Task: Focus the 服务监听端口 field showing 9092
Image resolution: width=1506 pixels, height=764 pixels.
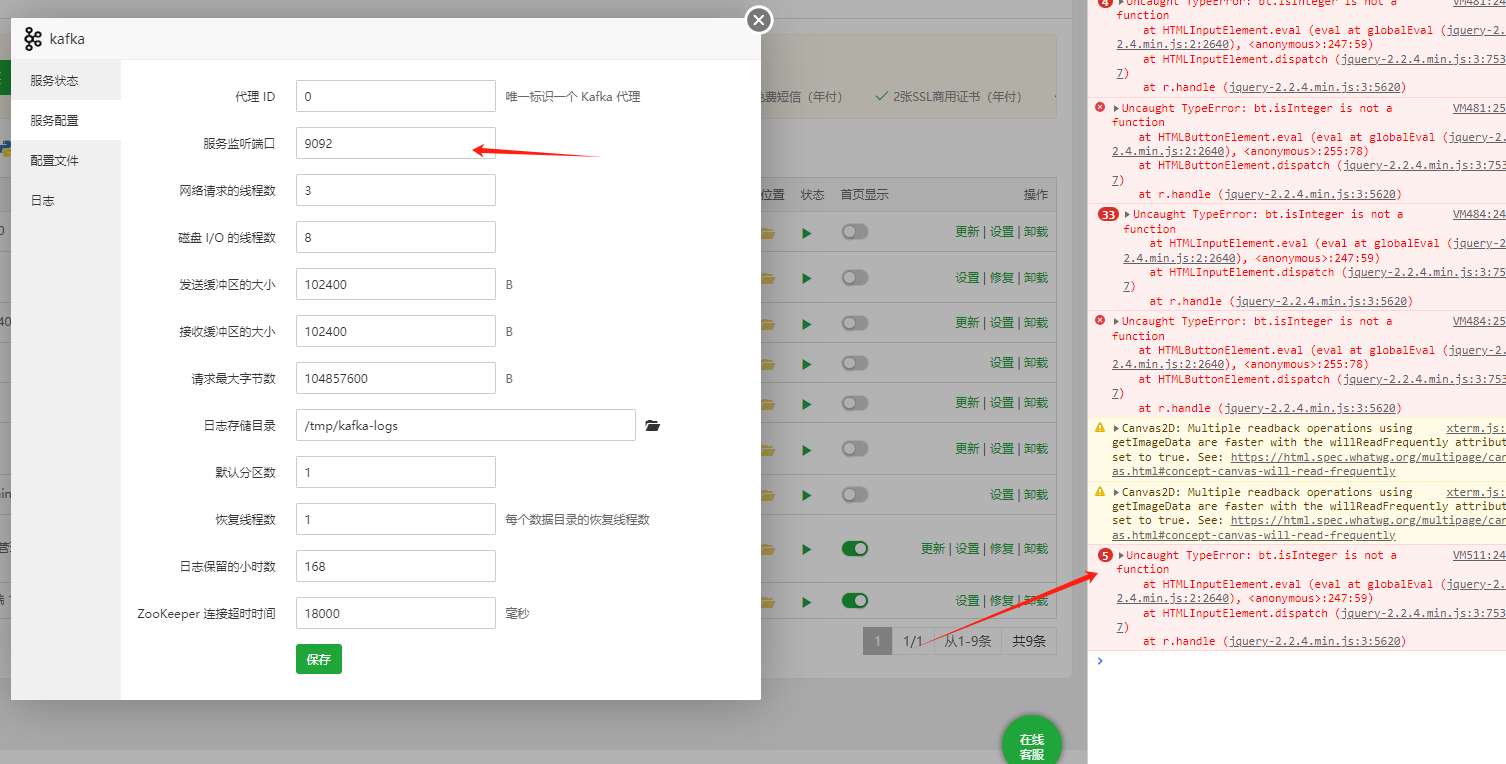Action: point(396,143)
